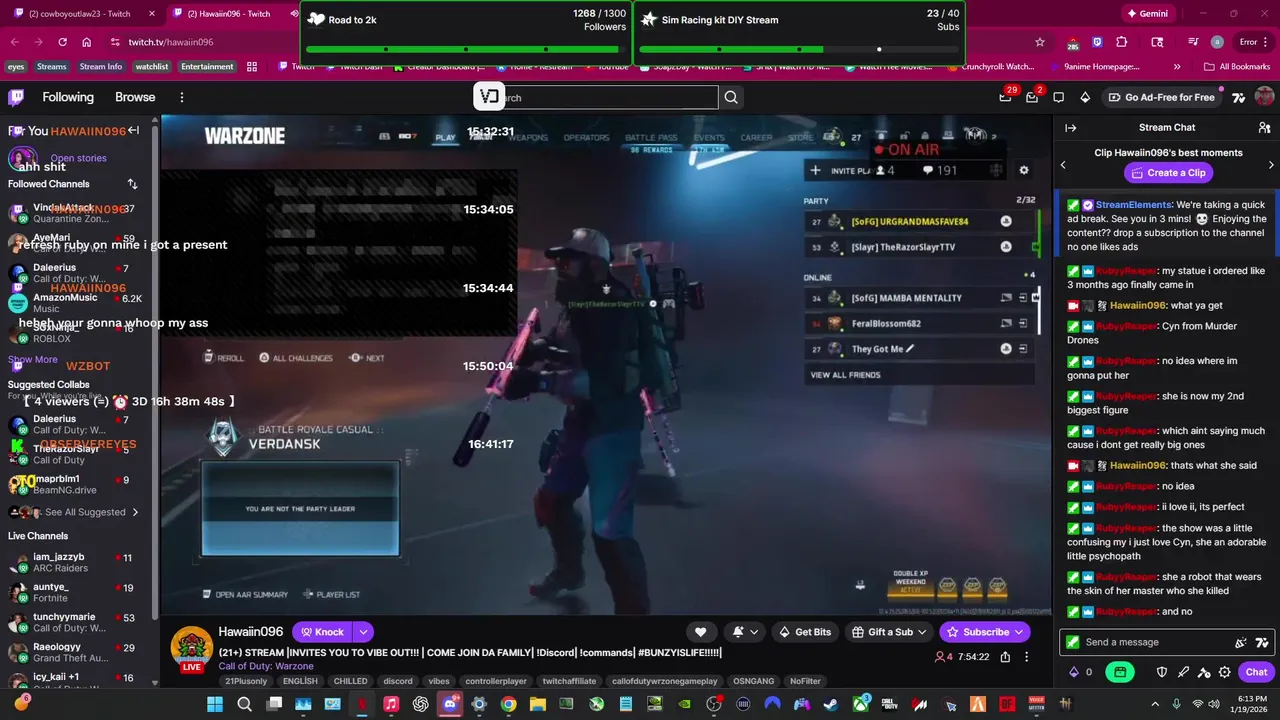Image resolution: width=1280 pixels, height=720 pixels.
Task: Open the Twitch notifications inbox with 2 badge
Action: coord(1032,97)
